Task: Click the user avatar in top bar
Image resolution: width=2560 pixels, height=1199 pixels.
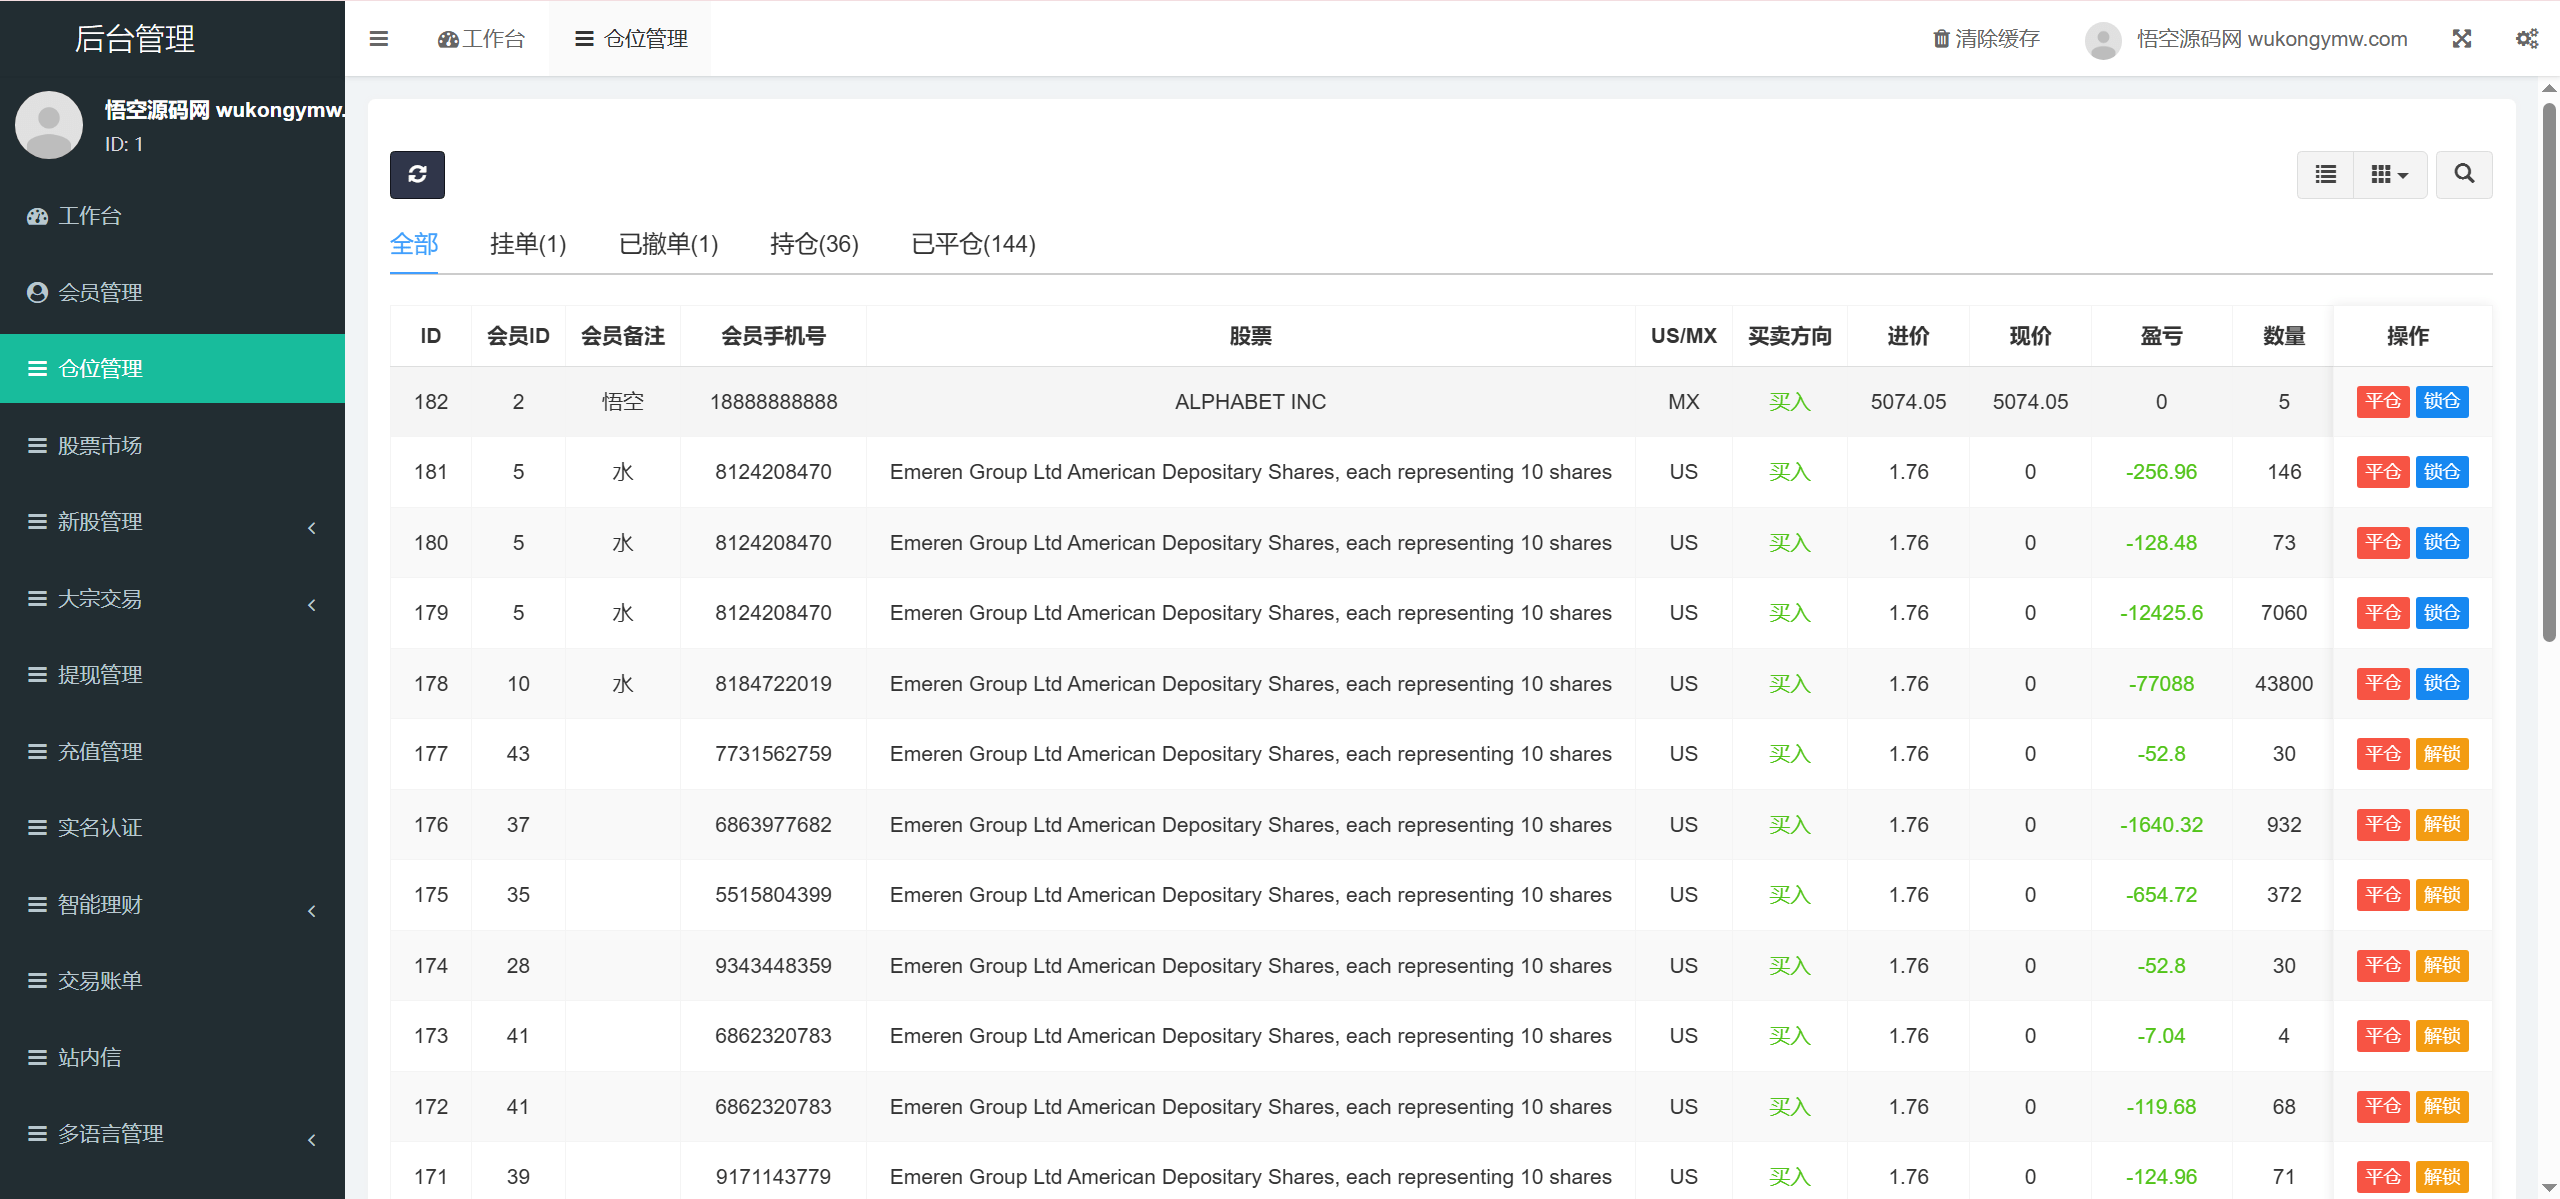Action: point(2103,40)
